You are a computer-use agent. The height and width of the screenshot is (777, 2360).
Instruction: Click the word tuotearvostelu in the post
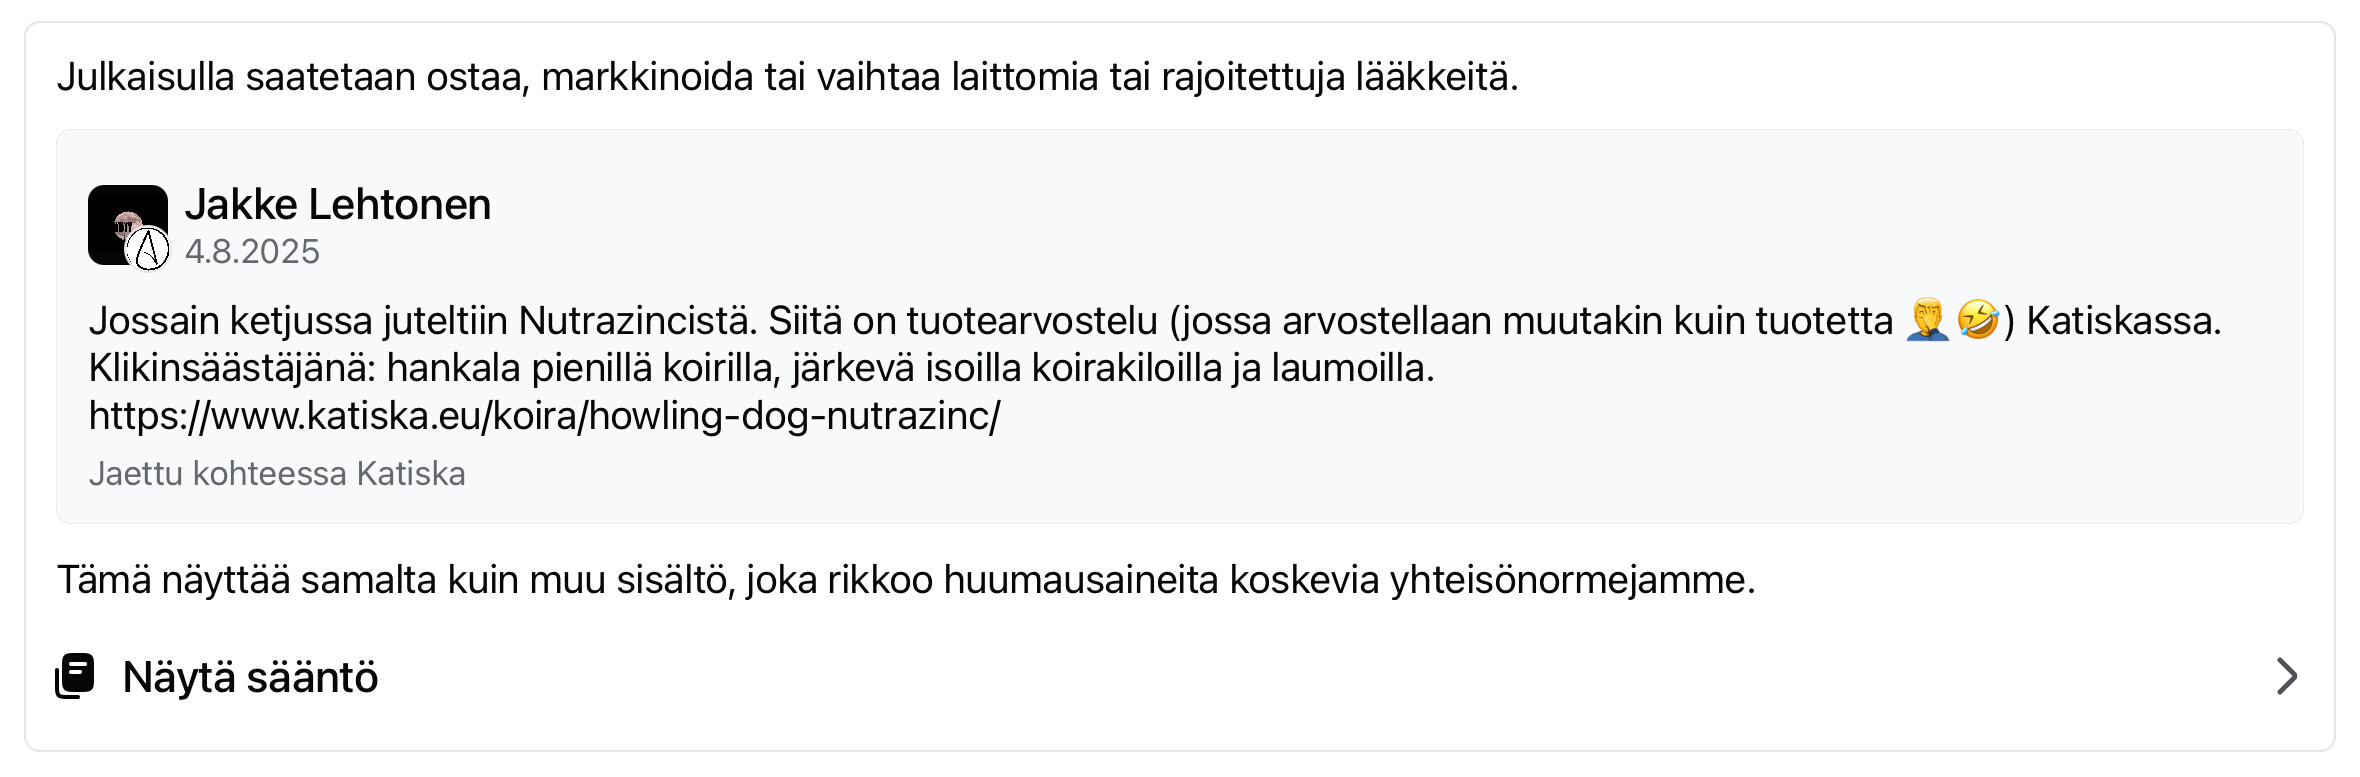coord(1031,321)
